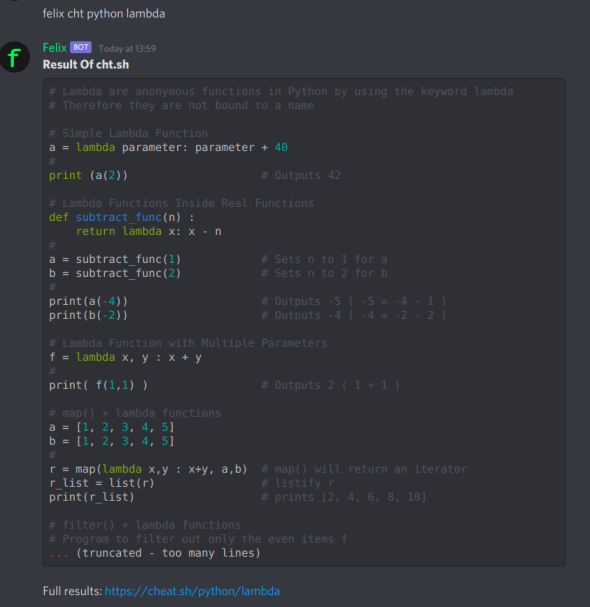
Task: Click the line 'print(b(-2))'
Action: 88,316
